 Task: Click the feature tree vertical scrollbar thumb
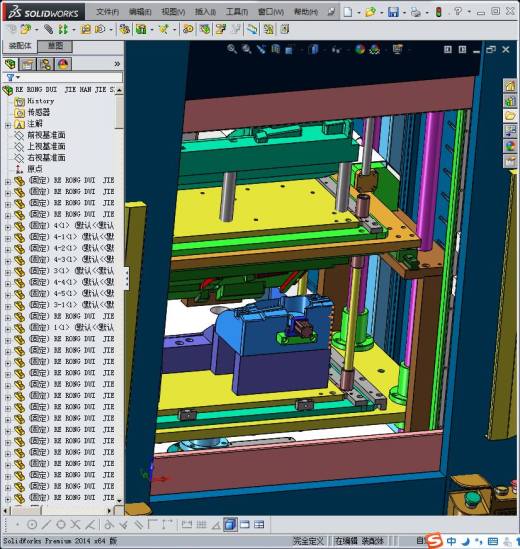[x=119, y=112]
